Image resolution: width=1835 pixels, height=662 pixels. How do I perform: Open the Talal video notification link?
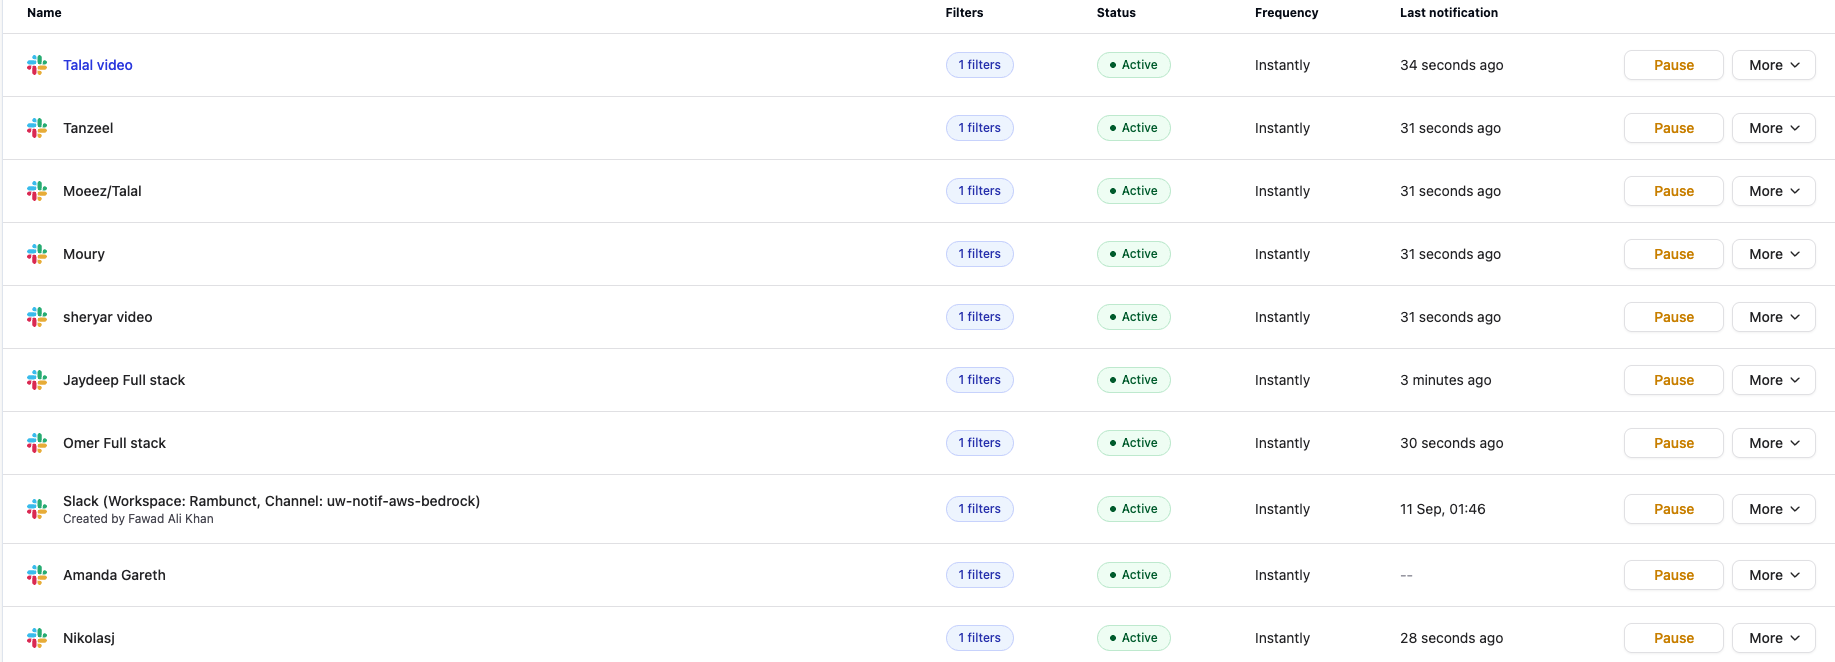[x=98, y=65]
